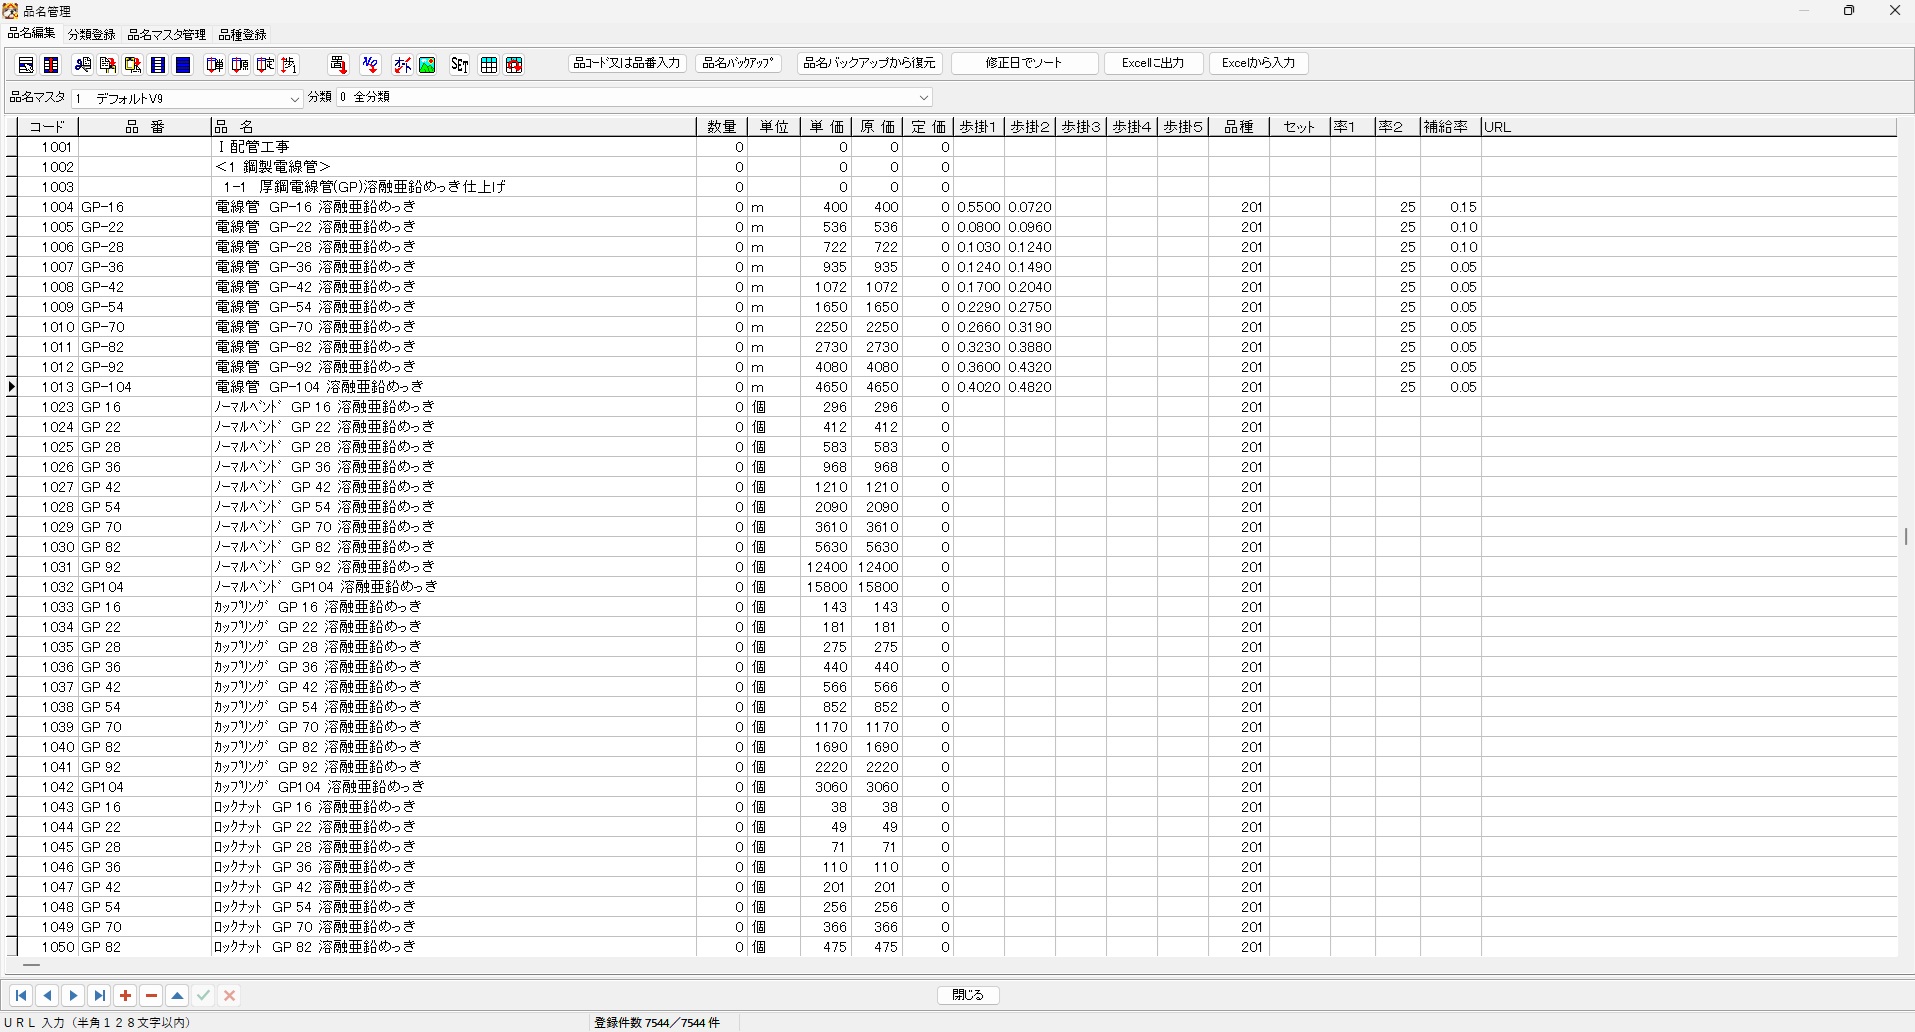This screenshot has height=1032, width=1915.
Task: Click the solid dark blue list icon
Action: pyautogui.click(x=183, y=65)
